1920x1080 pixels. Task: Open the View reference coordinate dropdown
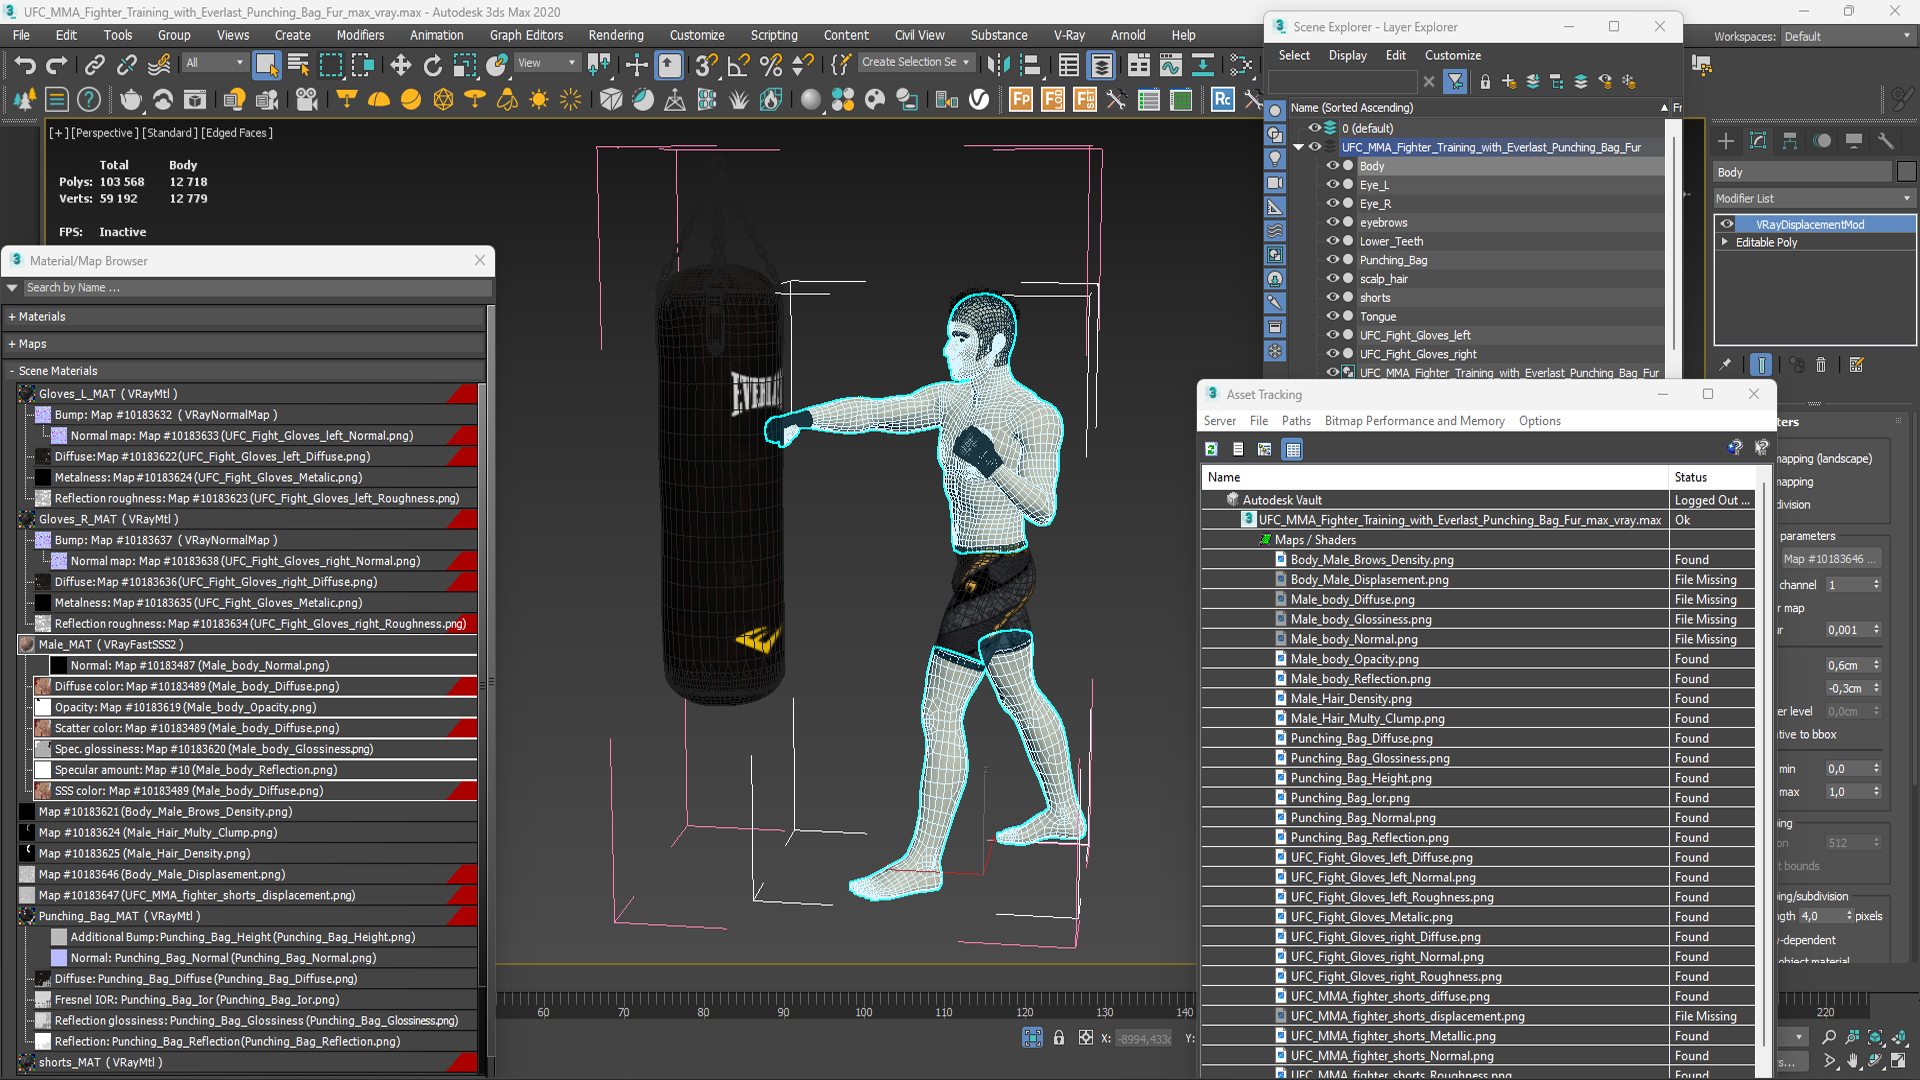[546, 63]
